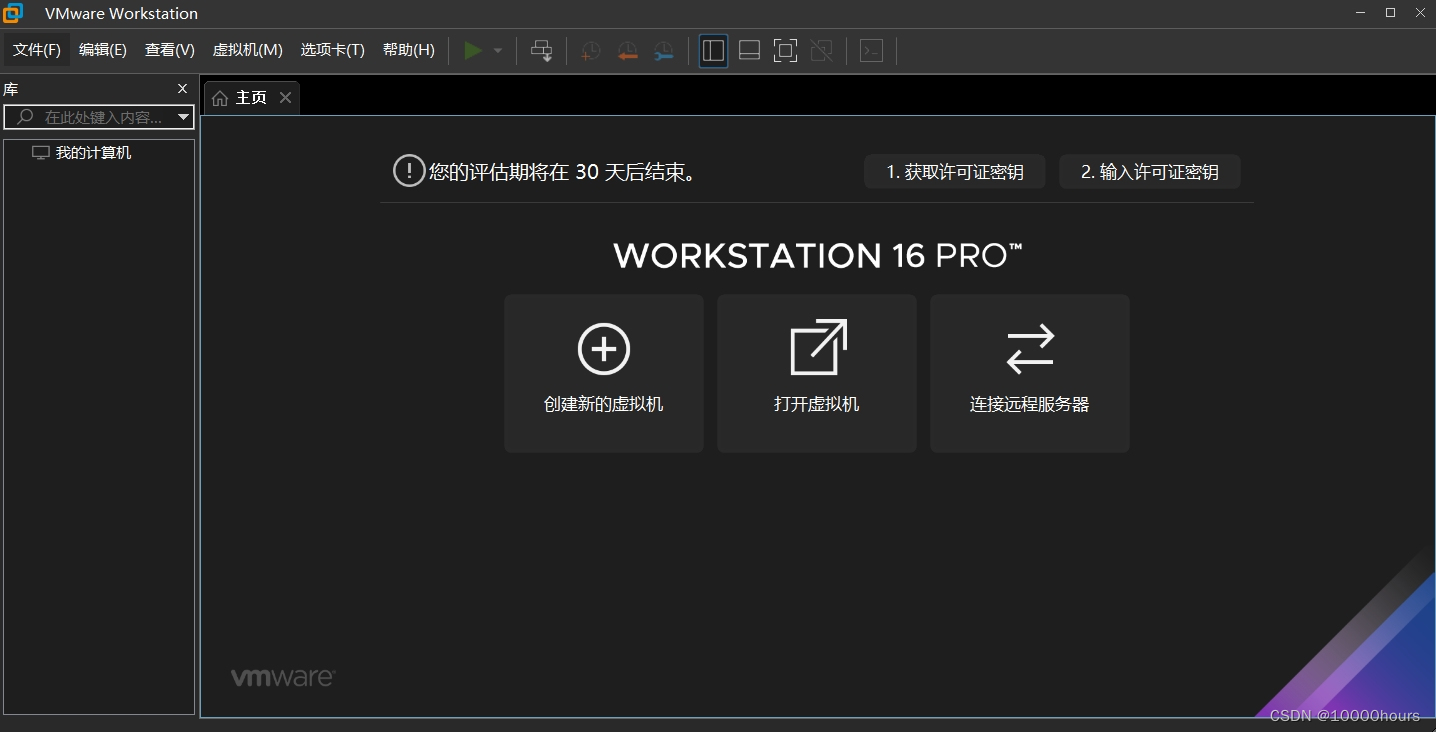The image size is (1436, 732).
Task: Close the VMware Workstation window
Action: [x=1419, y=12]
